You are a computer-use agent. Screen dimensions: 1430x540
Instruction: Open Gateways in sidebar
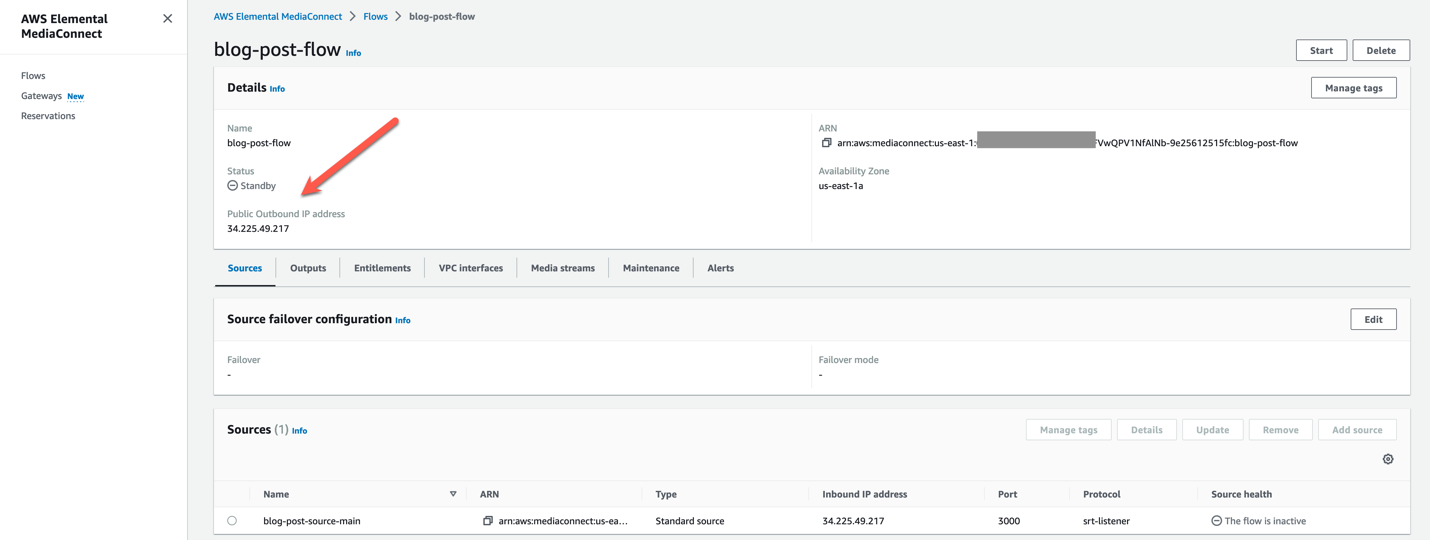tap(41, 96)
